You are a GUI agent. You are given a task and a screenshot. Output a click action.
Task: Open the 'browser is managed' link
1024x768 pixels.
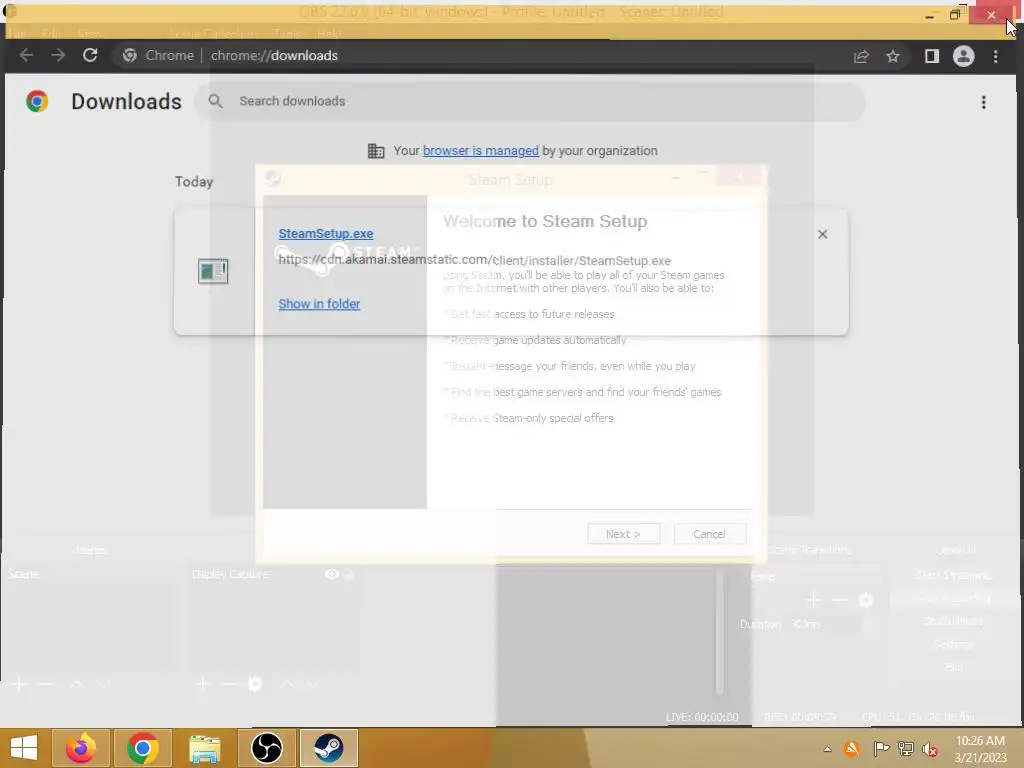(481, 151)
